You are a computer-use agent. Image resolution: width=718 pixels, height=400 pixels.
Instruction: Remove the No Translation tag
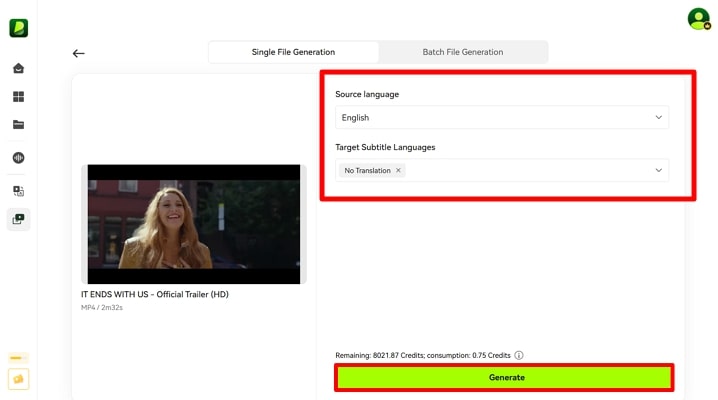click(x=398, y=170)
